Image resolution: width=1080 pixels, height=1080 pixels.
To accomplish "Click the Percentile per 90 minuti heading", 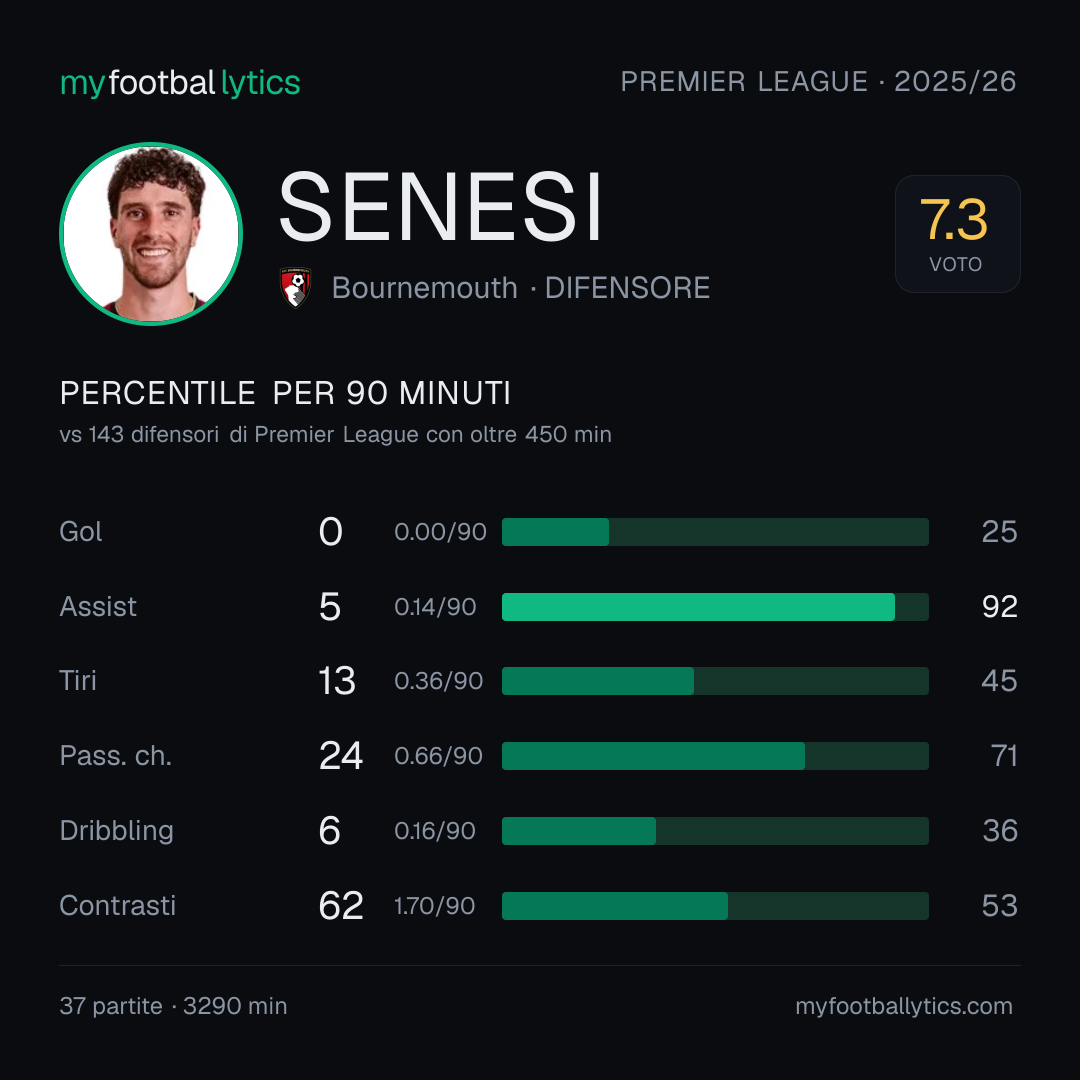I will click(285, 393).
